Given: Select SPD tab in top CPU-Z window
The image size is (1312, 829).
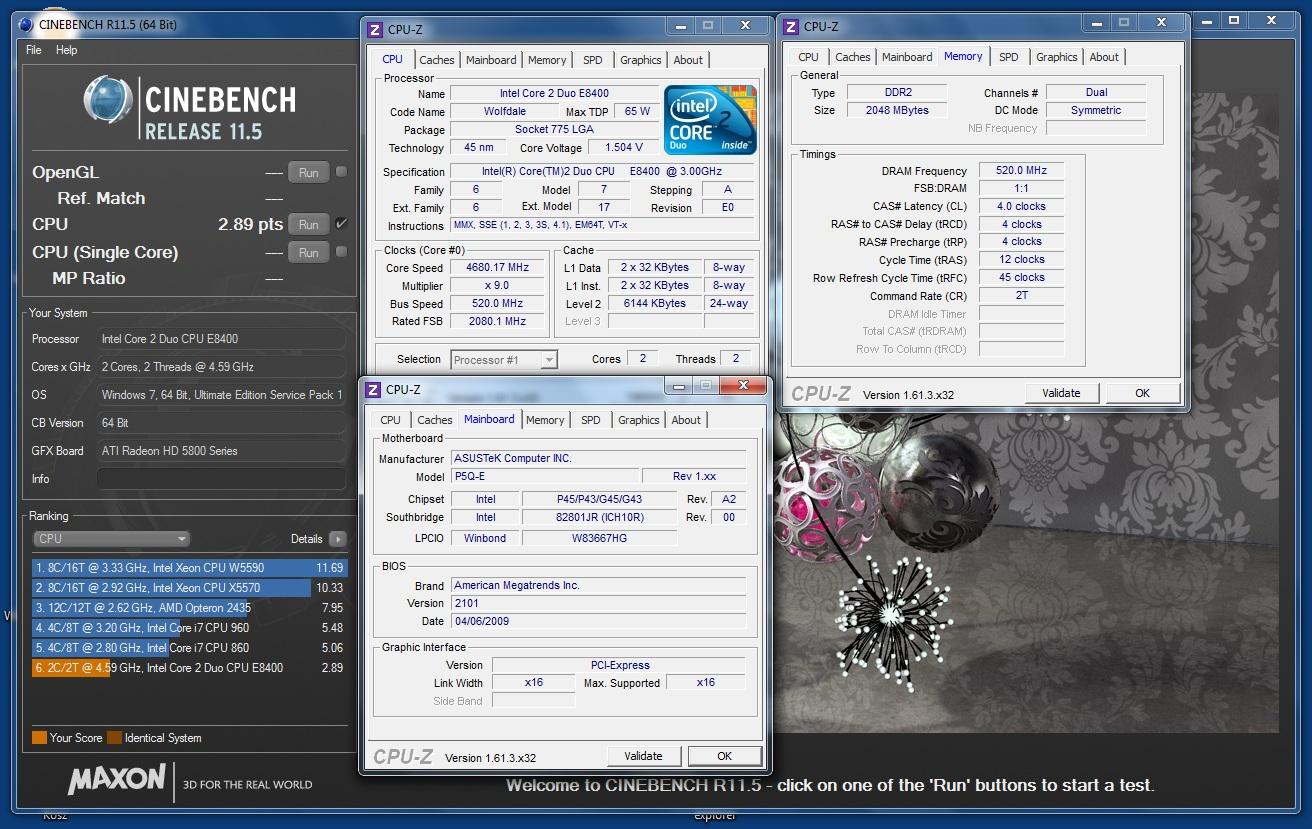Looking at the screenshot, I should [x=592, y=60].
